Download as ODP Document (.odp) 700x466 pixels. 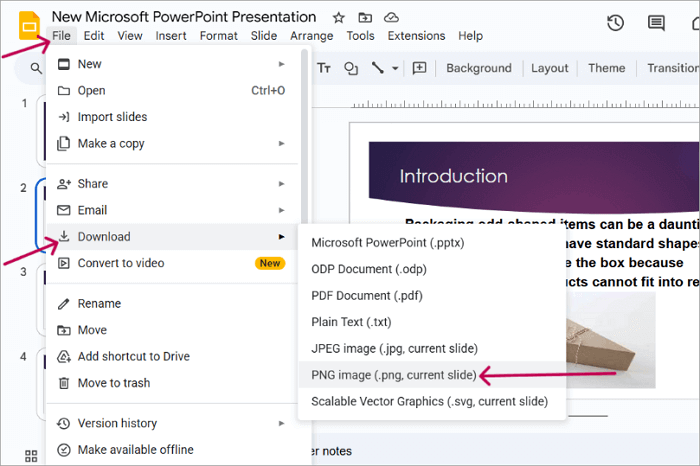click(432, 269)
